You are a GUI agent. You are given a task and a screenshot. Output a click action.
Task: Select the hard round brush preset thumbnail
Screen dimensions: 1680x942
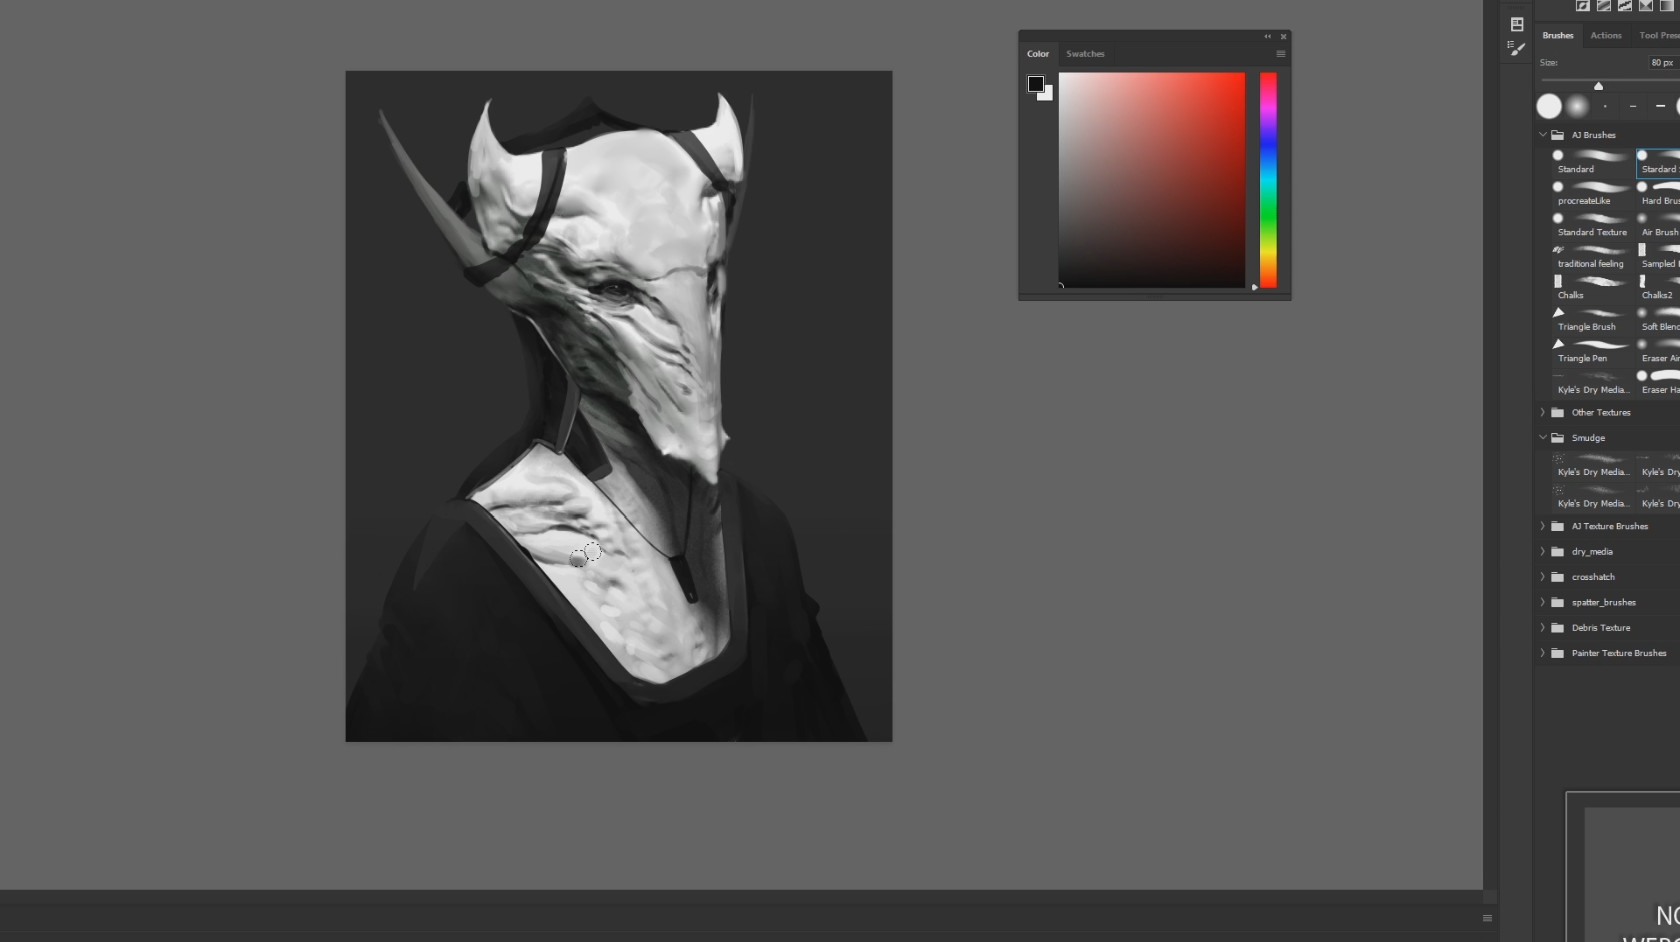coord(1549,106)
